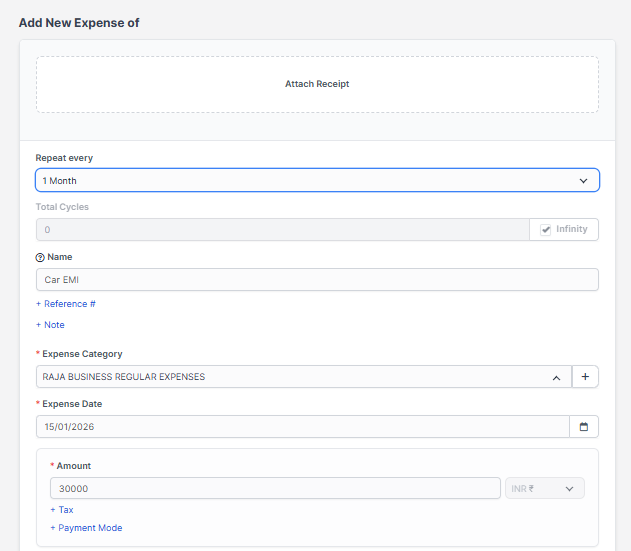This screenshot has height=551, width=631.
Task: Open the Expense Category combo box
Action: coord(290,377)
